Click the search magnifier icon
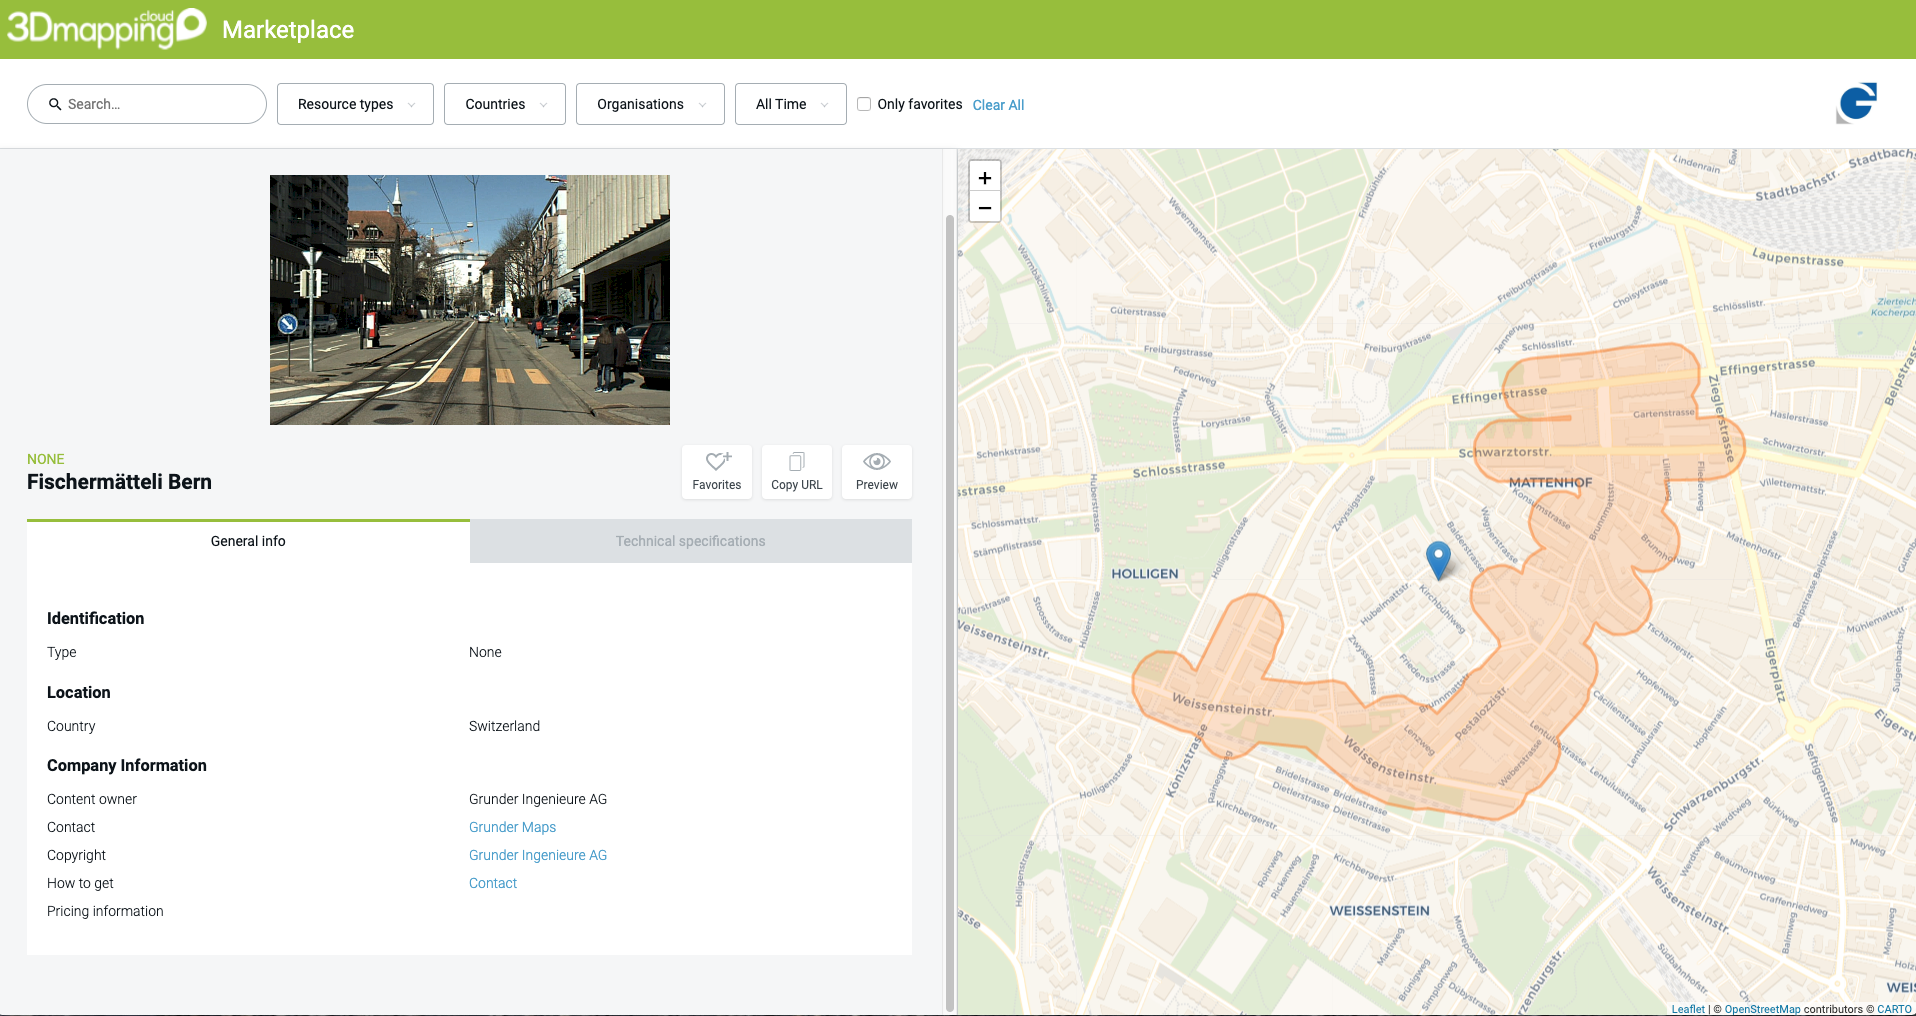 pos(55,104)
